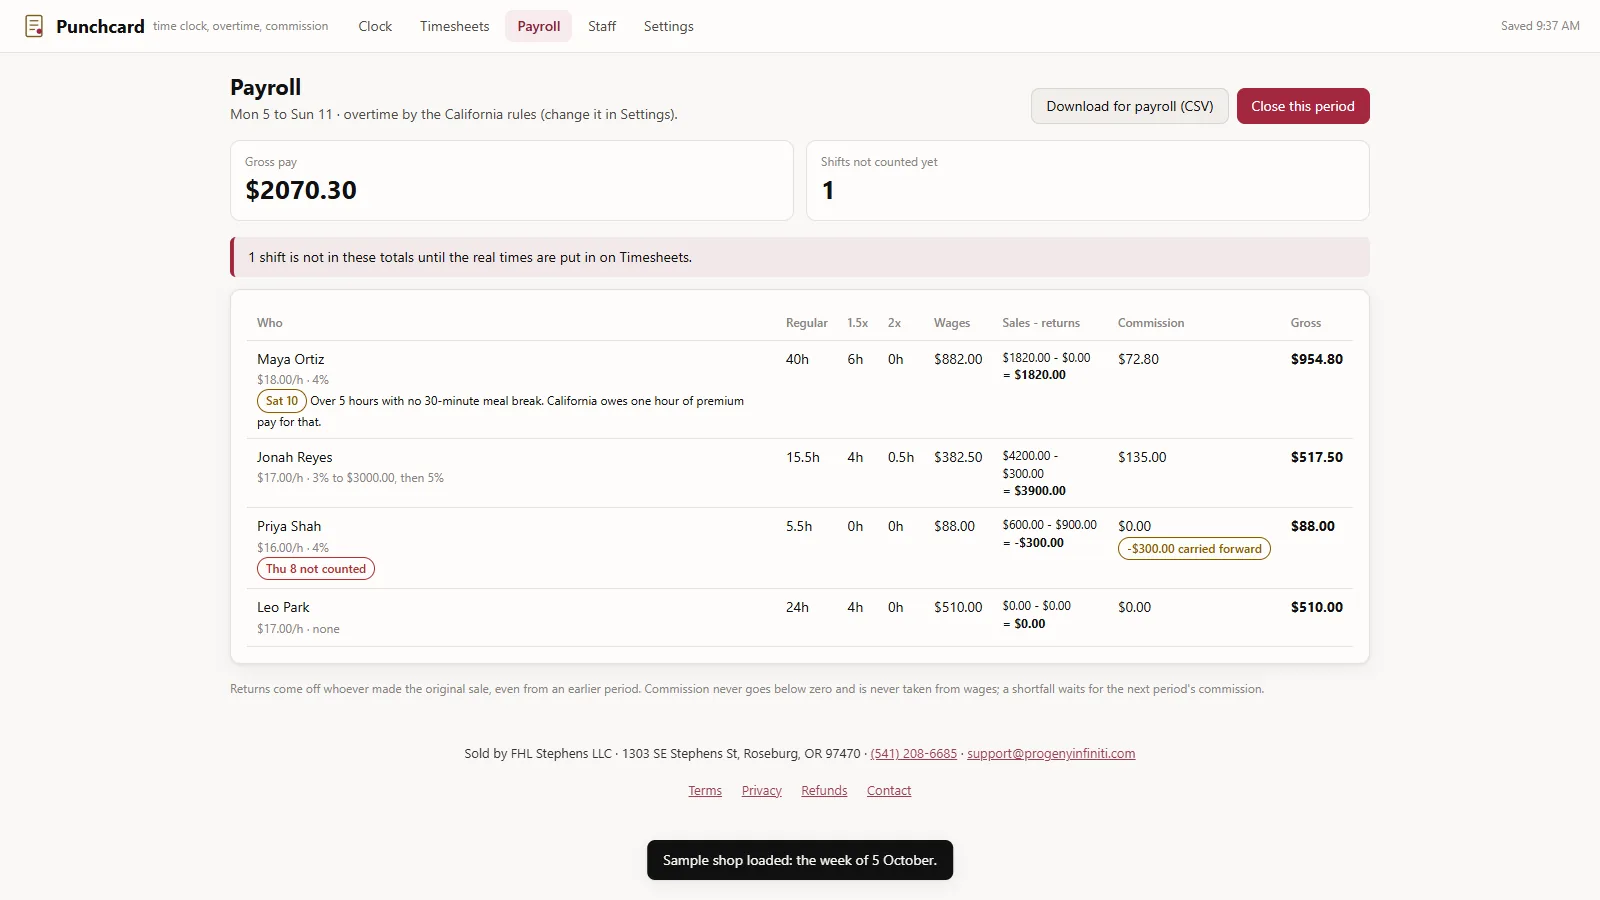Click the Punchcard logo icon
Viewport: 1600px width, 900px height.
click(x=34, y=26)
